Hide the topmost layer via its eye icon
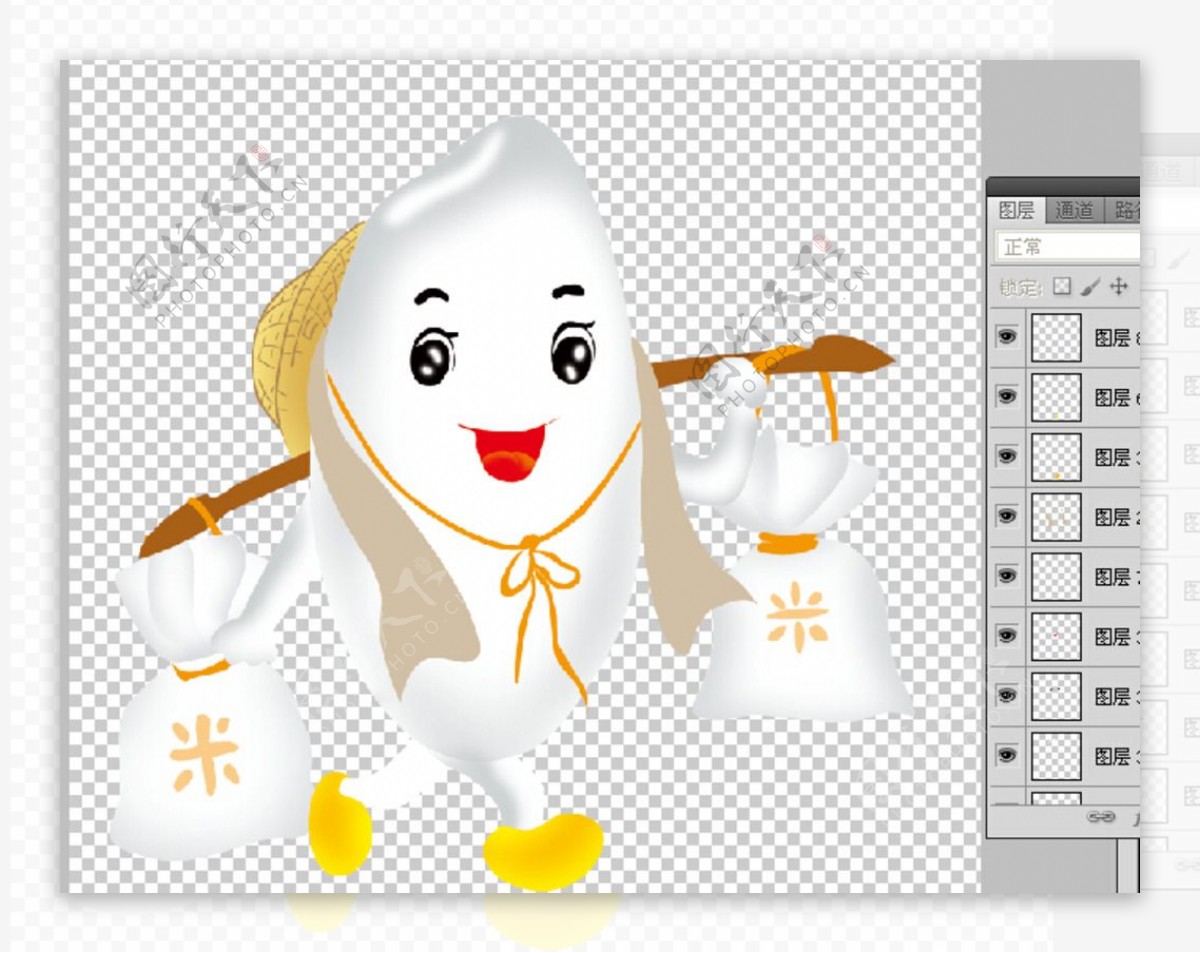The height and width of the screenshot is (953, 1200). click(x=1007, y=337)
